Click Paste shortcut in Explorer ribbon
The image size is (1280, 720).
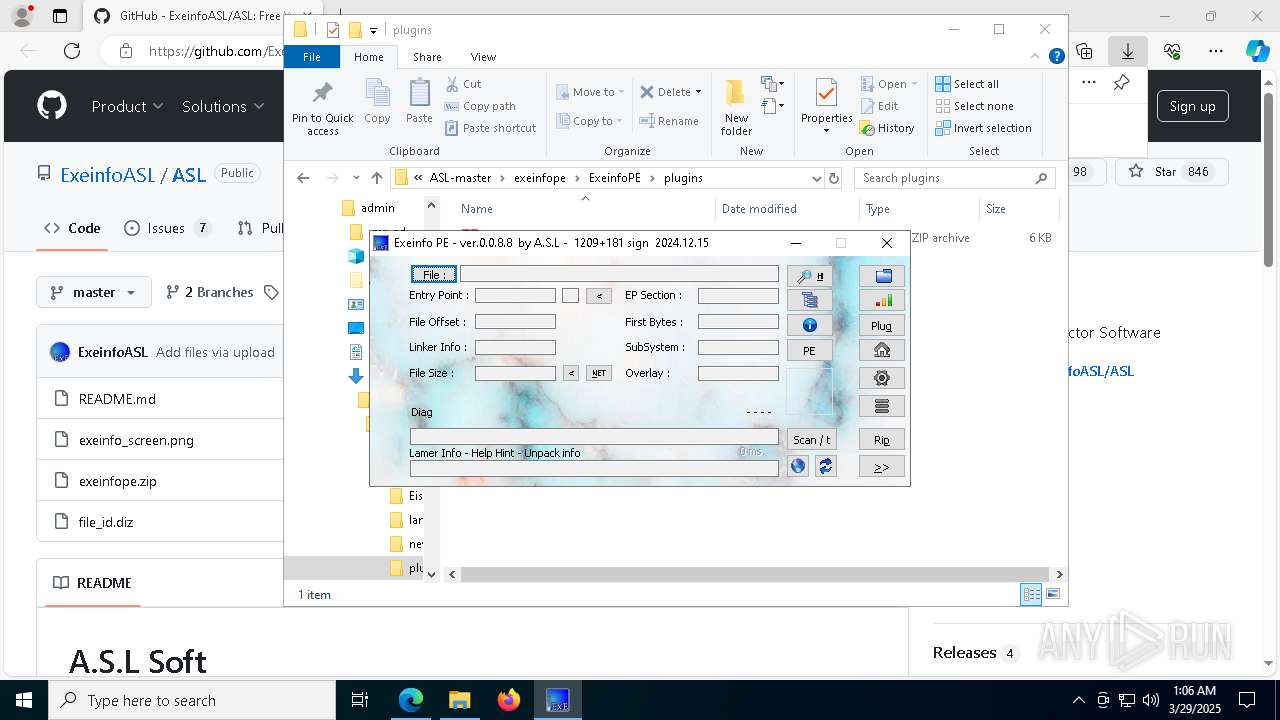coord(490,128)
